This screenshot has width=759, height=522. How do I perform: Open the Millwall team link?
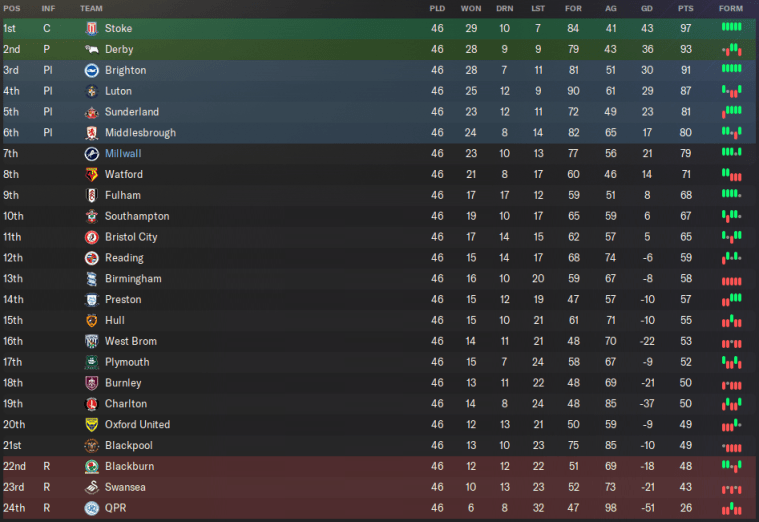pos(123,154)
